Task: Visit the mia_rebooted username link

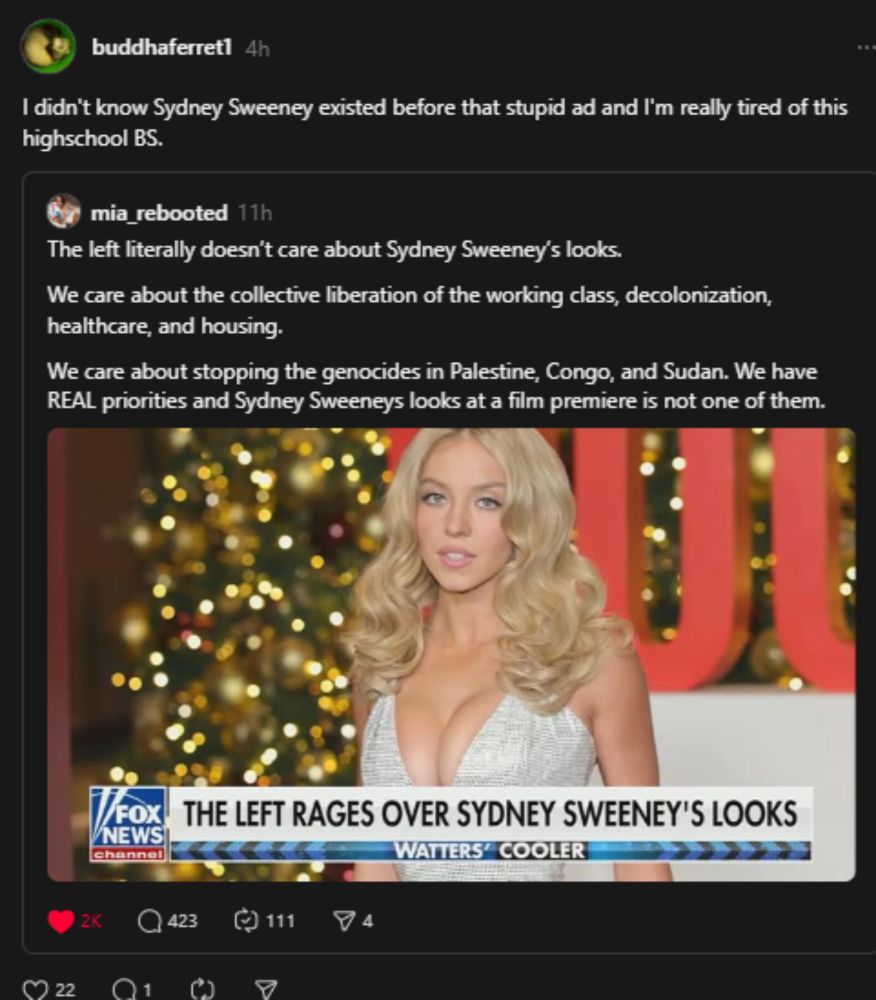Action: [159, 212]
